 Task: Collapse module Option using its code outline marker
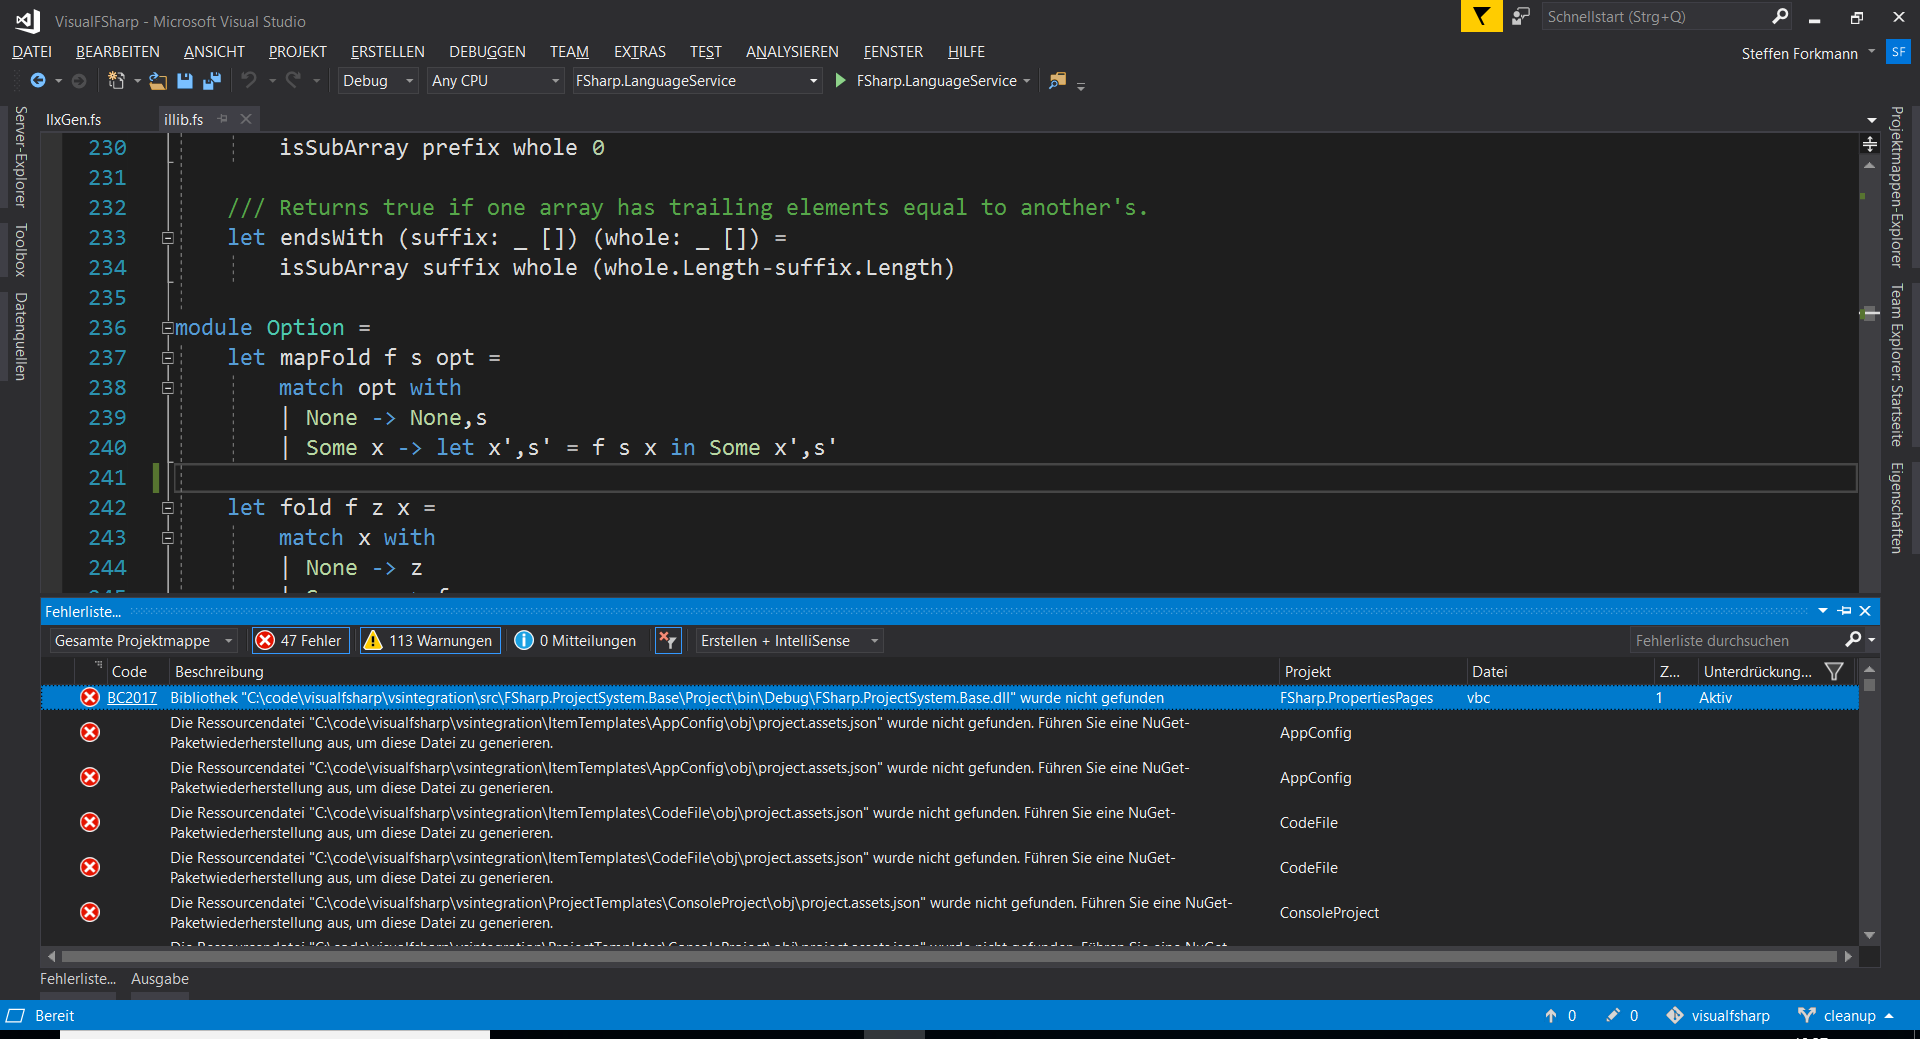click(x=167, y=328)
